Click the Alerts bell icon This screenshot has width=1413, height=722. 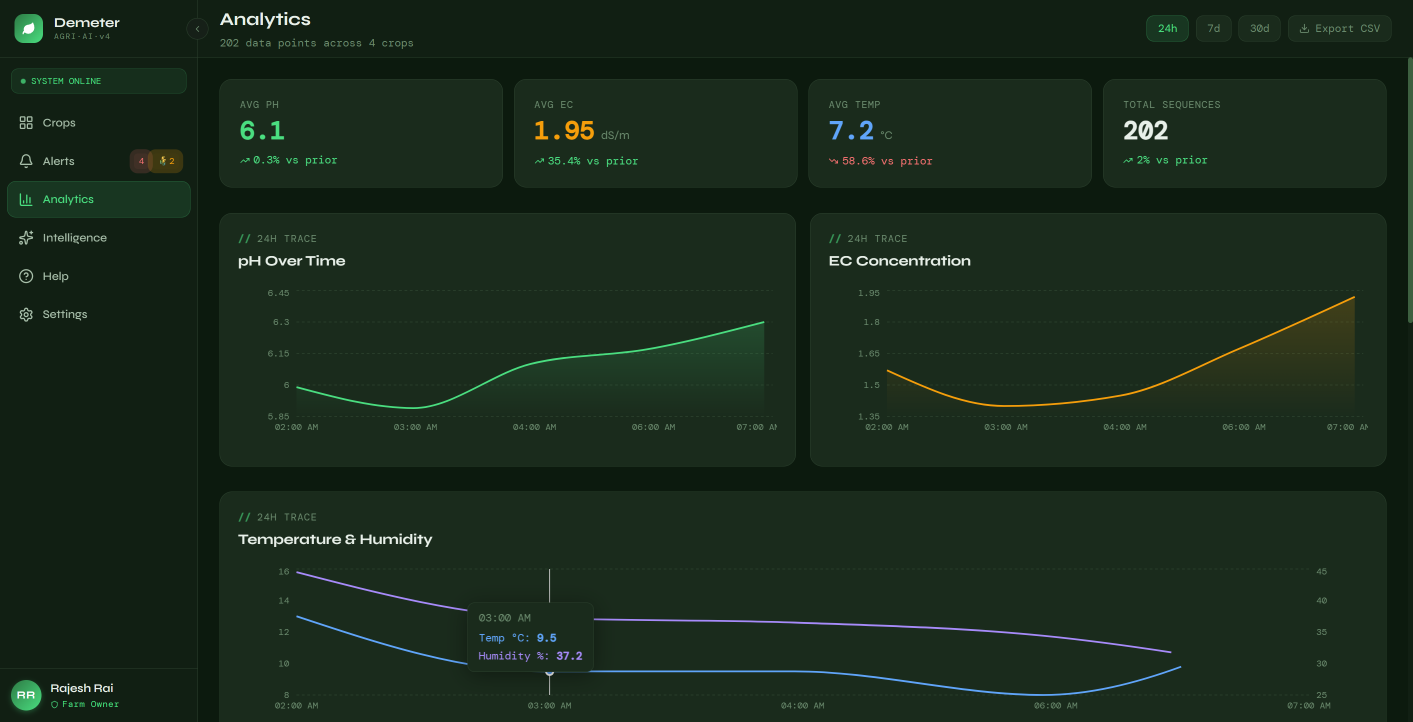[26, 161]
